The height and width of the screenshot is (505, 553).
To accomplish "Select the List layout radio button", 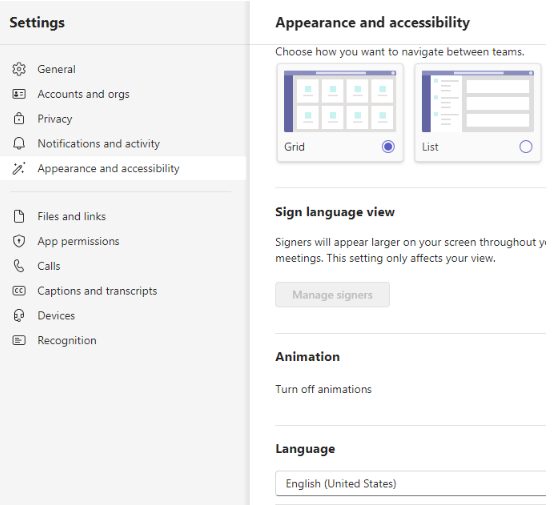I will 525,146.
